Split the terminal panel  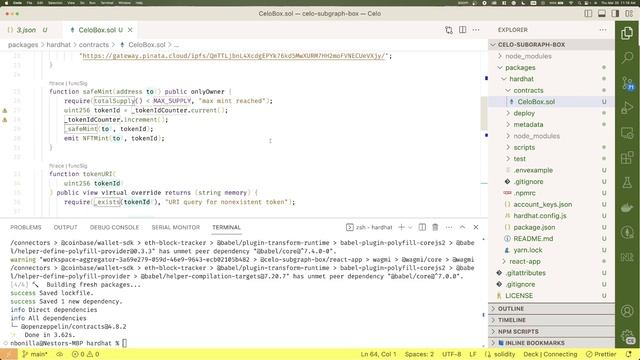422,227
